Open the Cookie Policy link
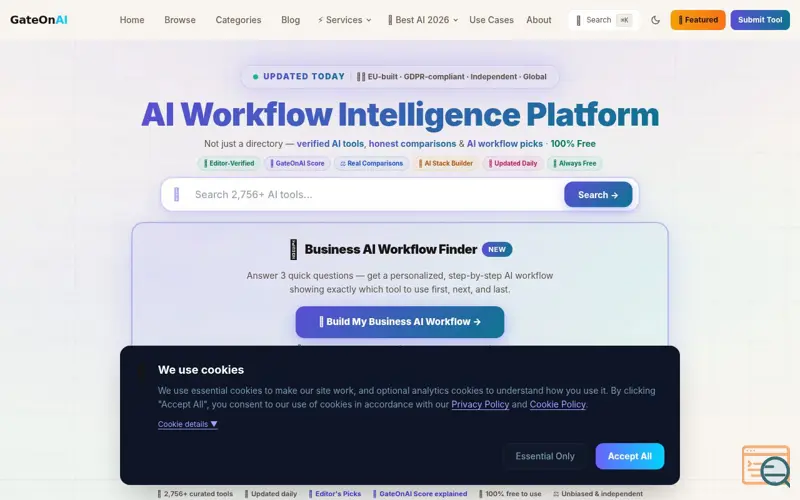Viewport: 800px width, 500px height. [557, 404]
